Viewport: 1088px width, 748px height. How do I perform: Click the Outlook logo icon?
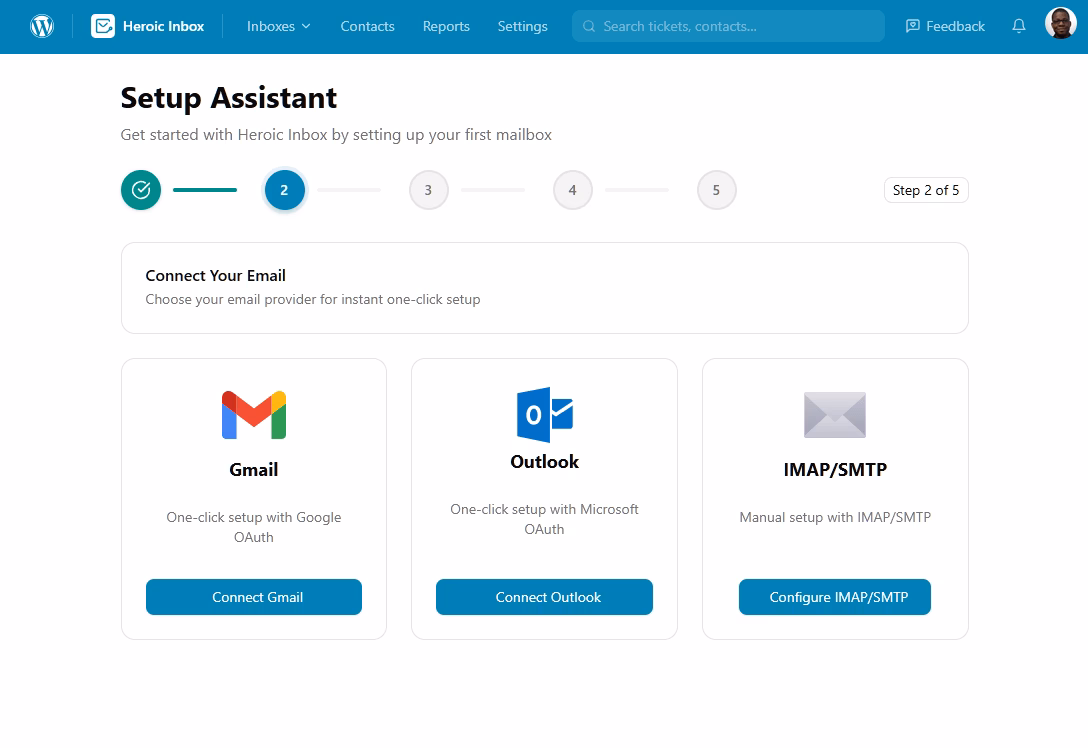point(545,415)
